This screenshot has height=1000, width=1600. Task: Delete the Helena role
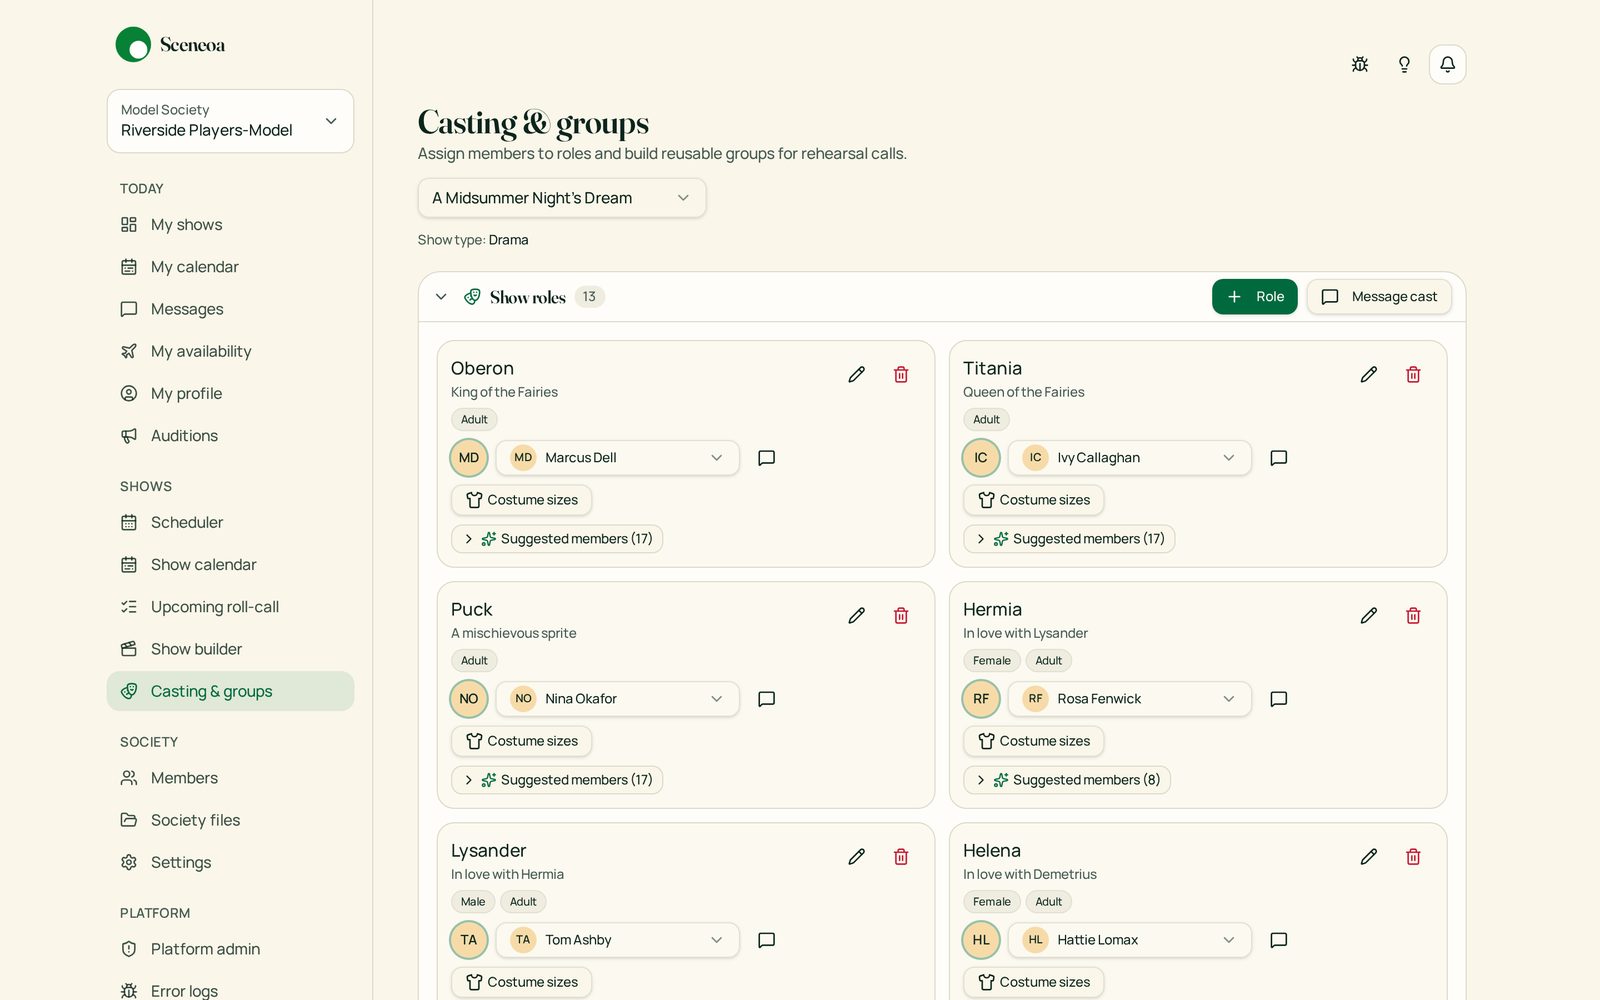1413,856
